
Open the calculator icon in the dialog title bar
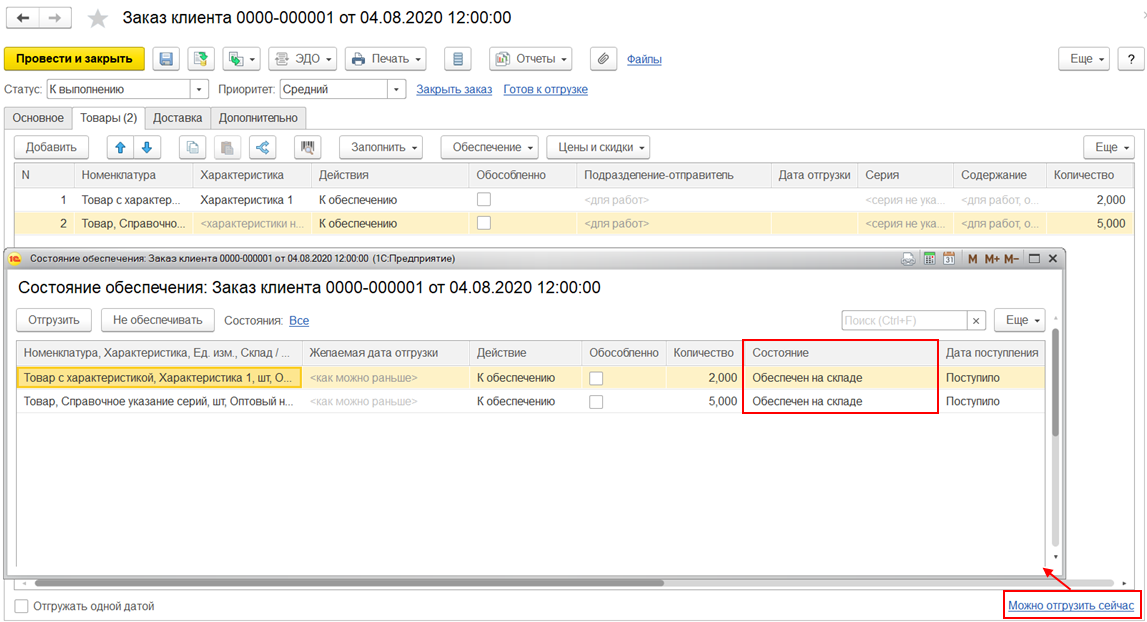(x=929, y=258)
